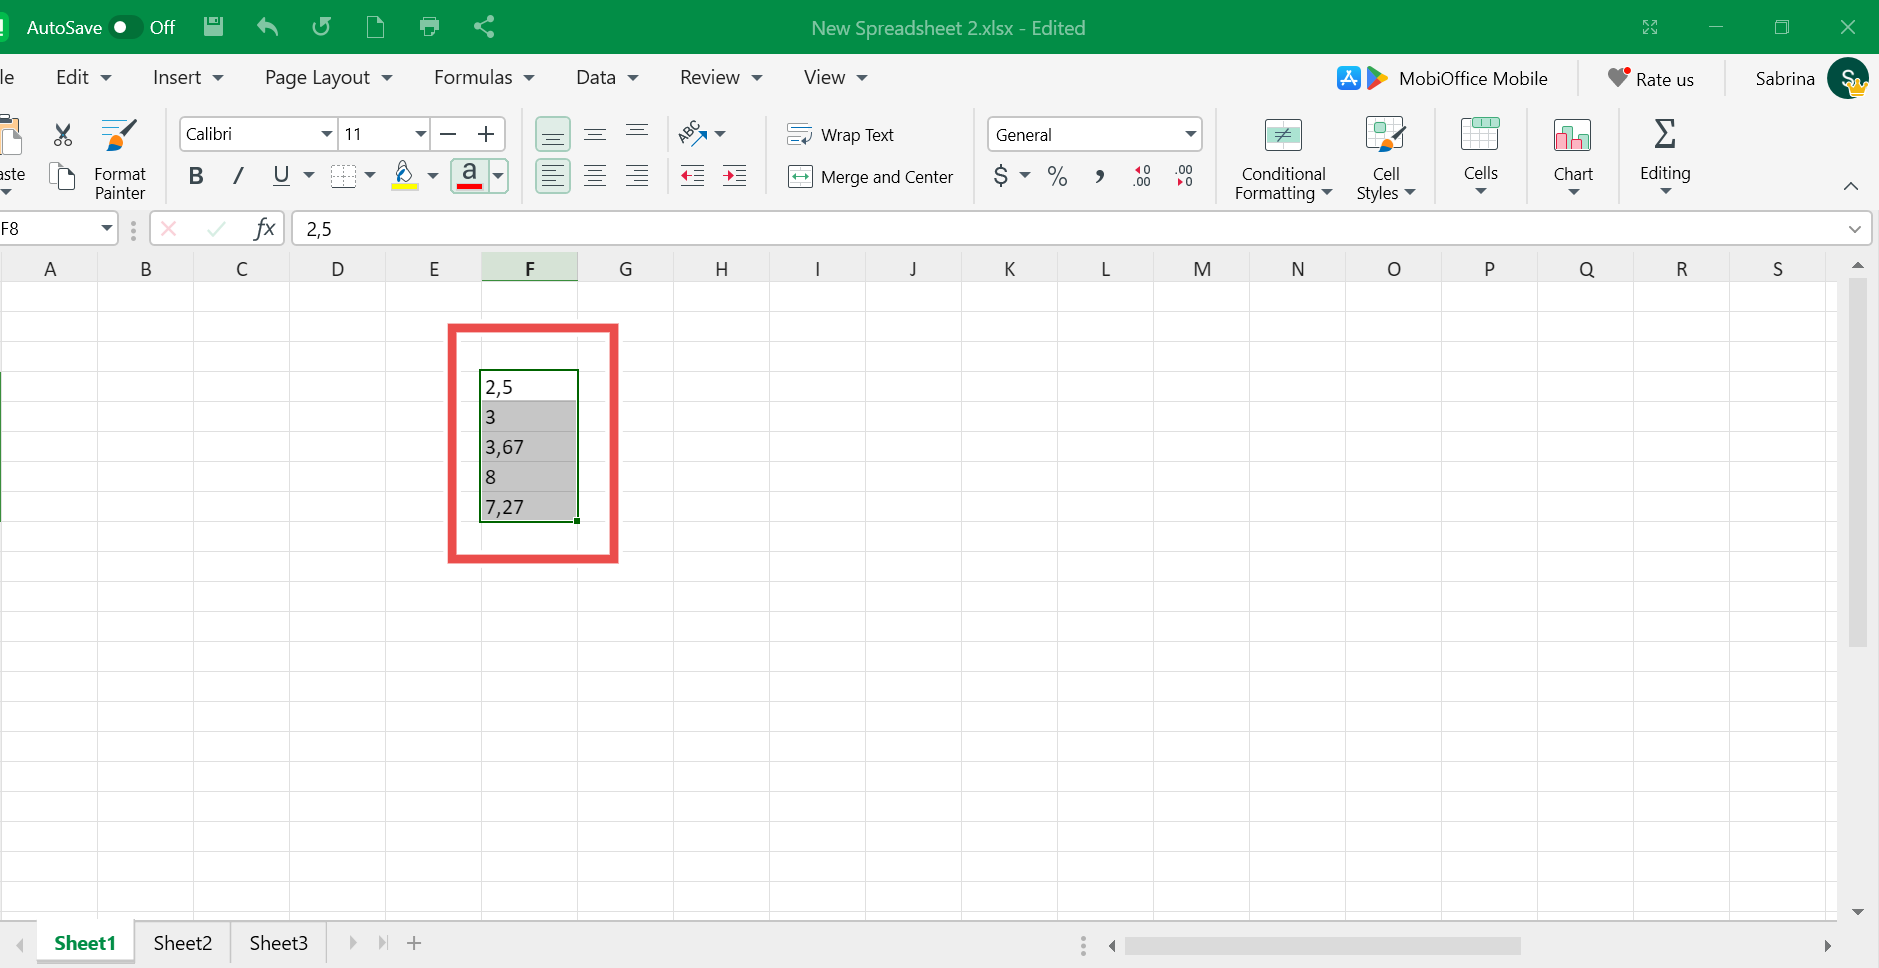Open the font size dropdown

421,134
